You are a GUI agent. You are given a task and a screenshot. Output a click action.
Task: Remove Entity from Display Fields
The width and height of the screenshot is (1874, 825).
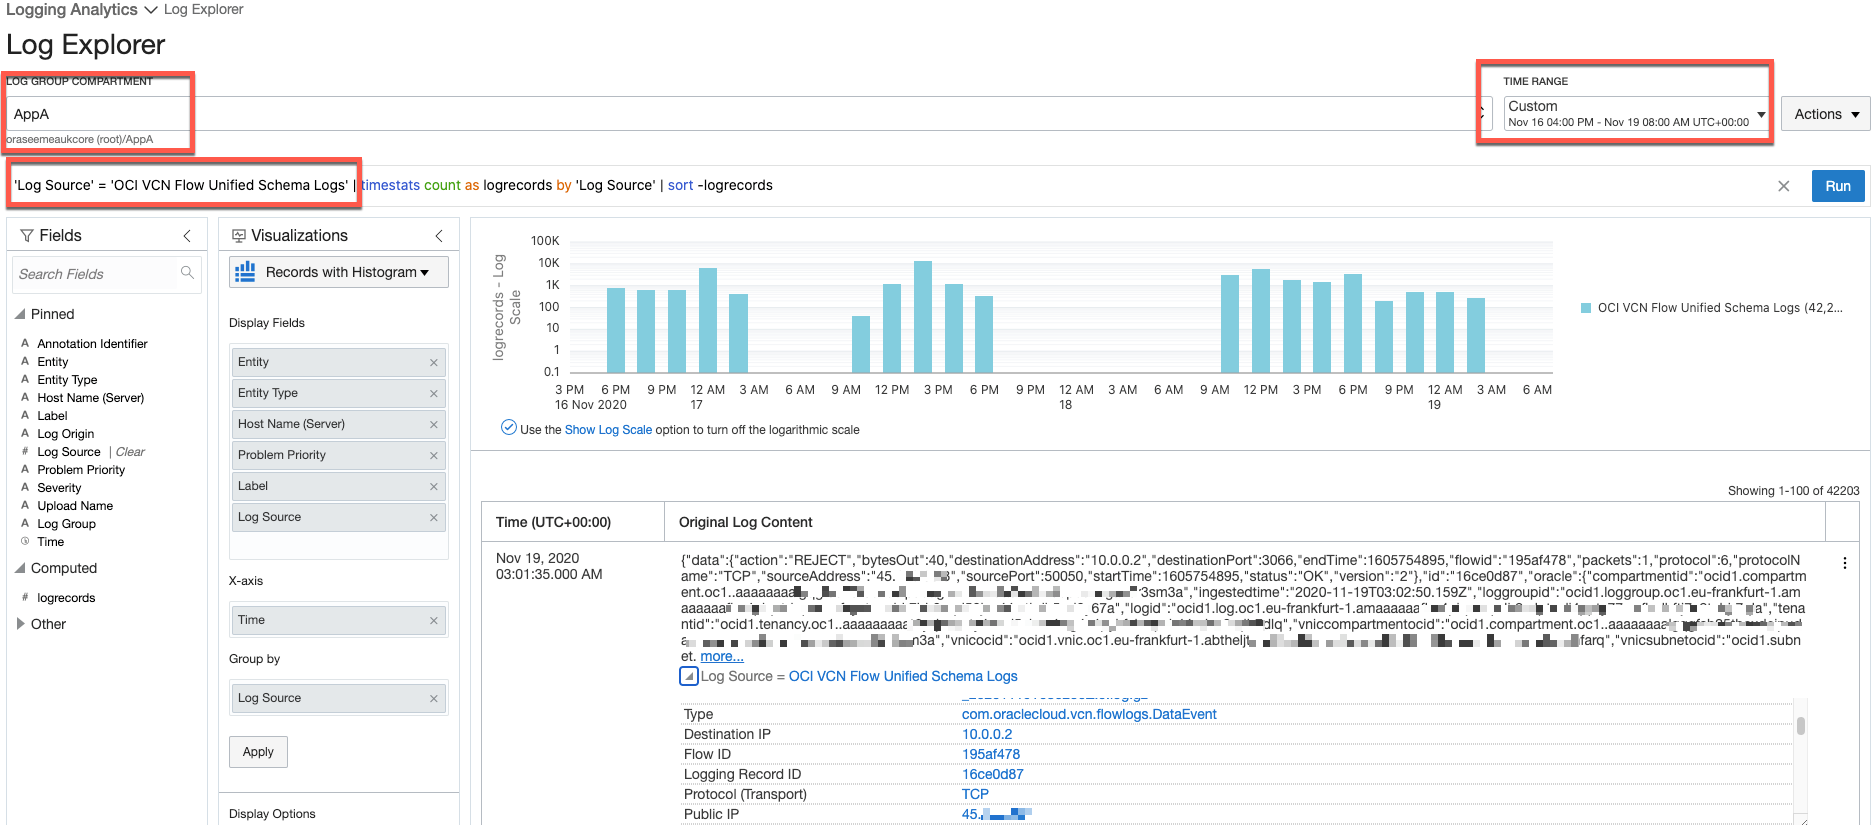coord(434,363)
